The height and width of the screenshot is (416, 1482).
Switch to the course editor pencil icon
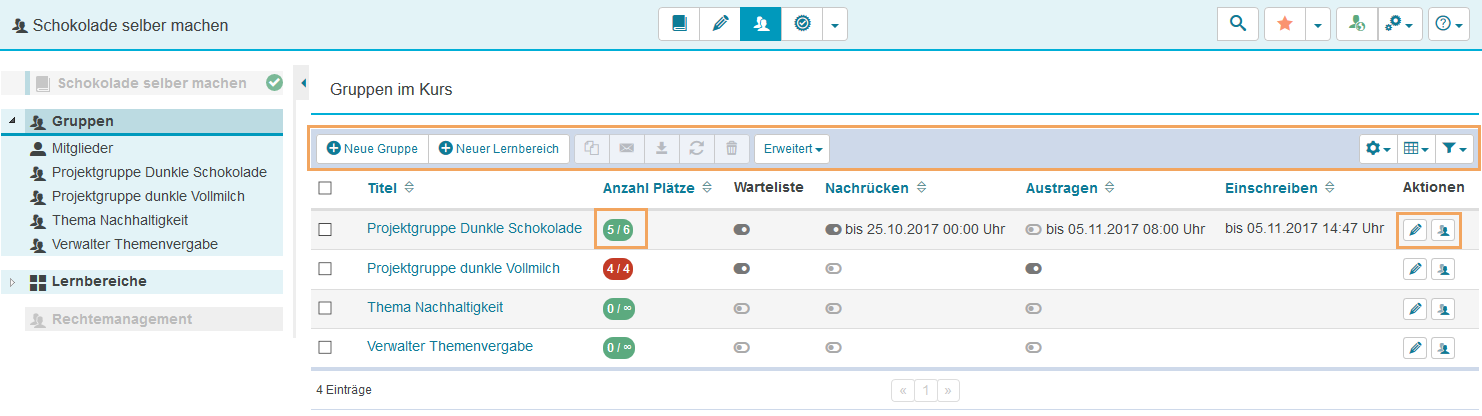[x=720, y=24]
